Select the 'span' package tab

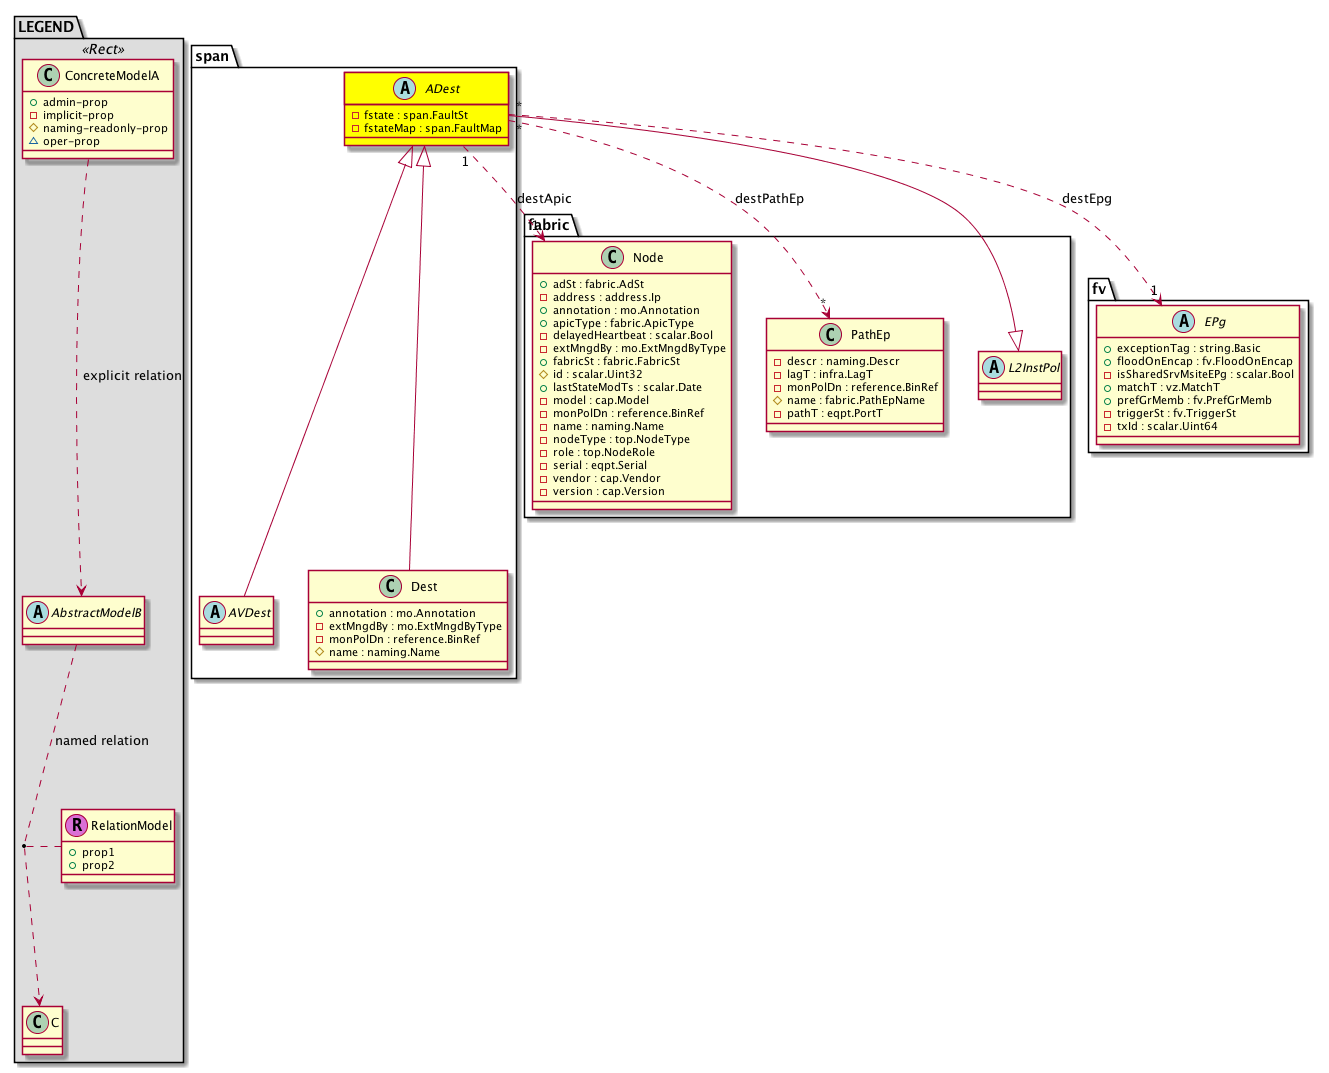[212, 56]
